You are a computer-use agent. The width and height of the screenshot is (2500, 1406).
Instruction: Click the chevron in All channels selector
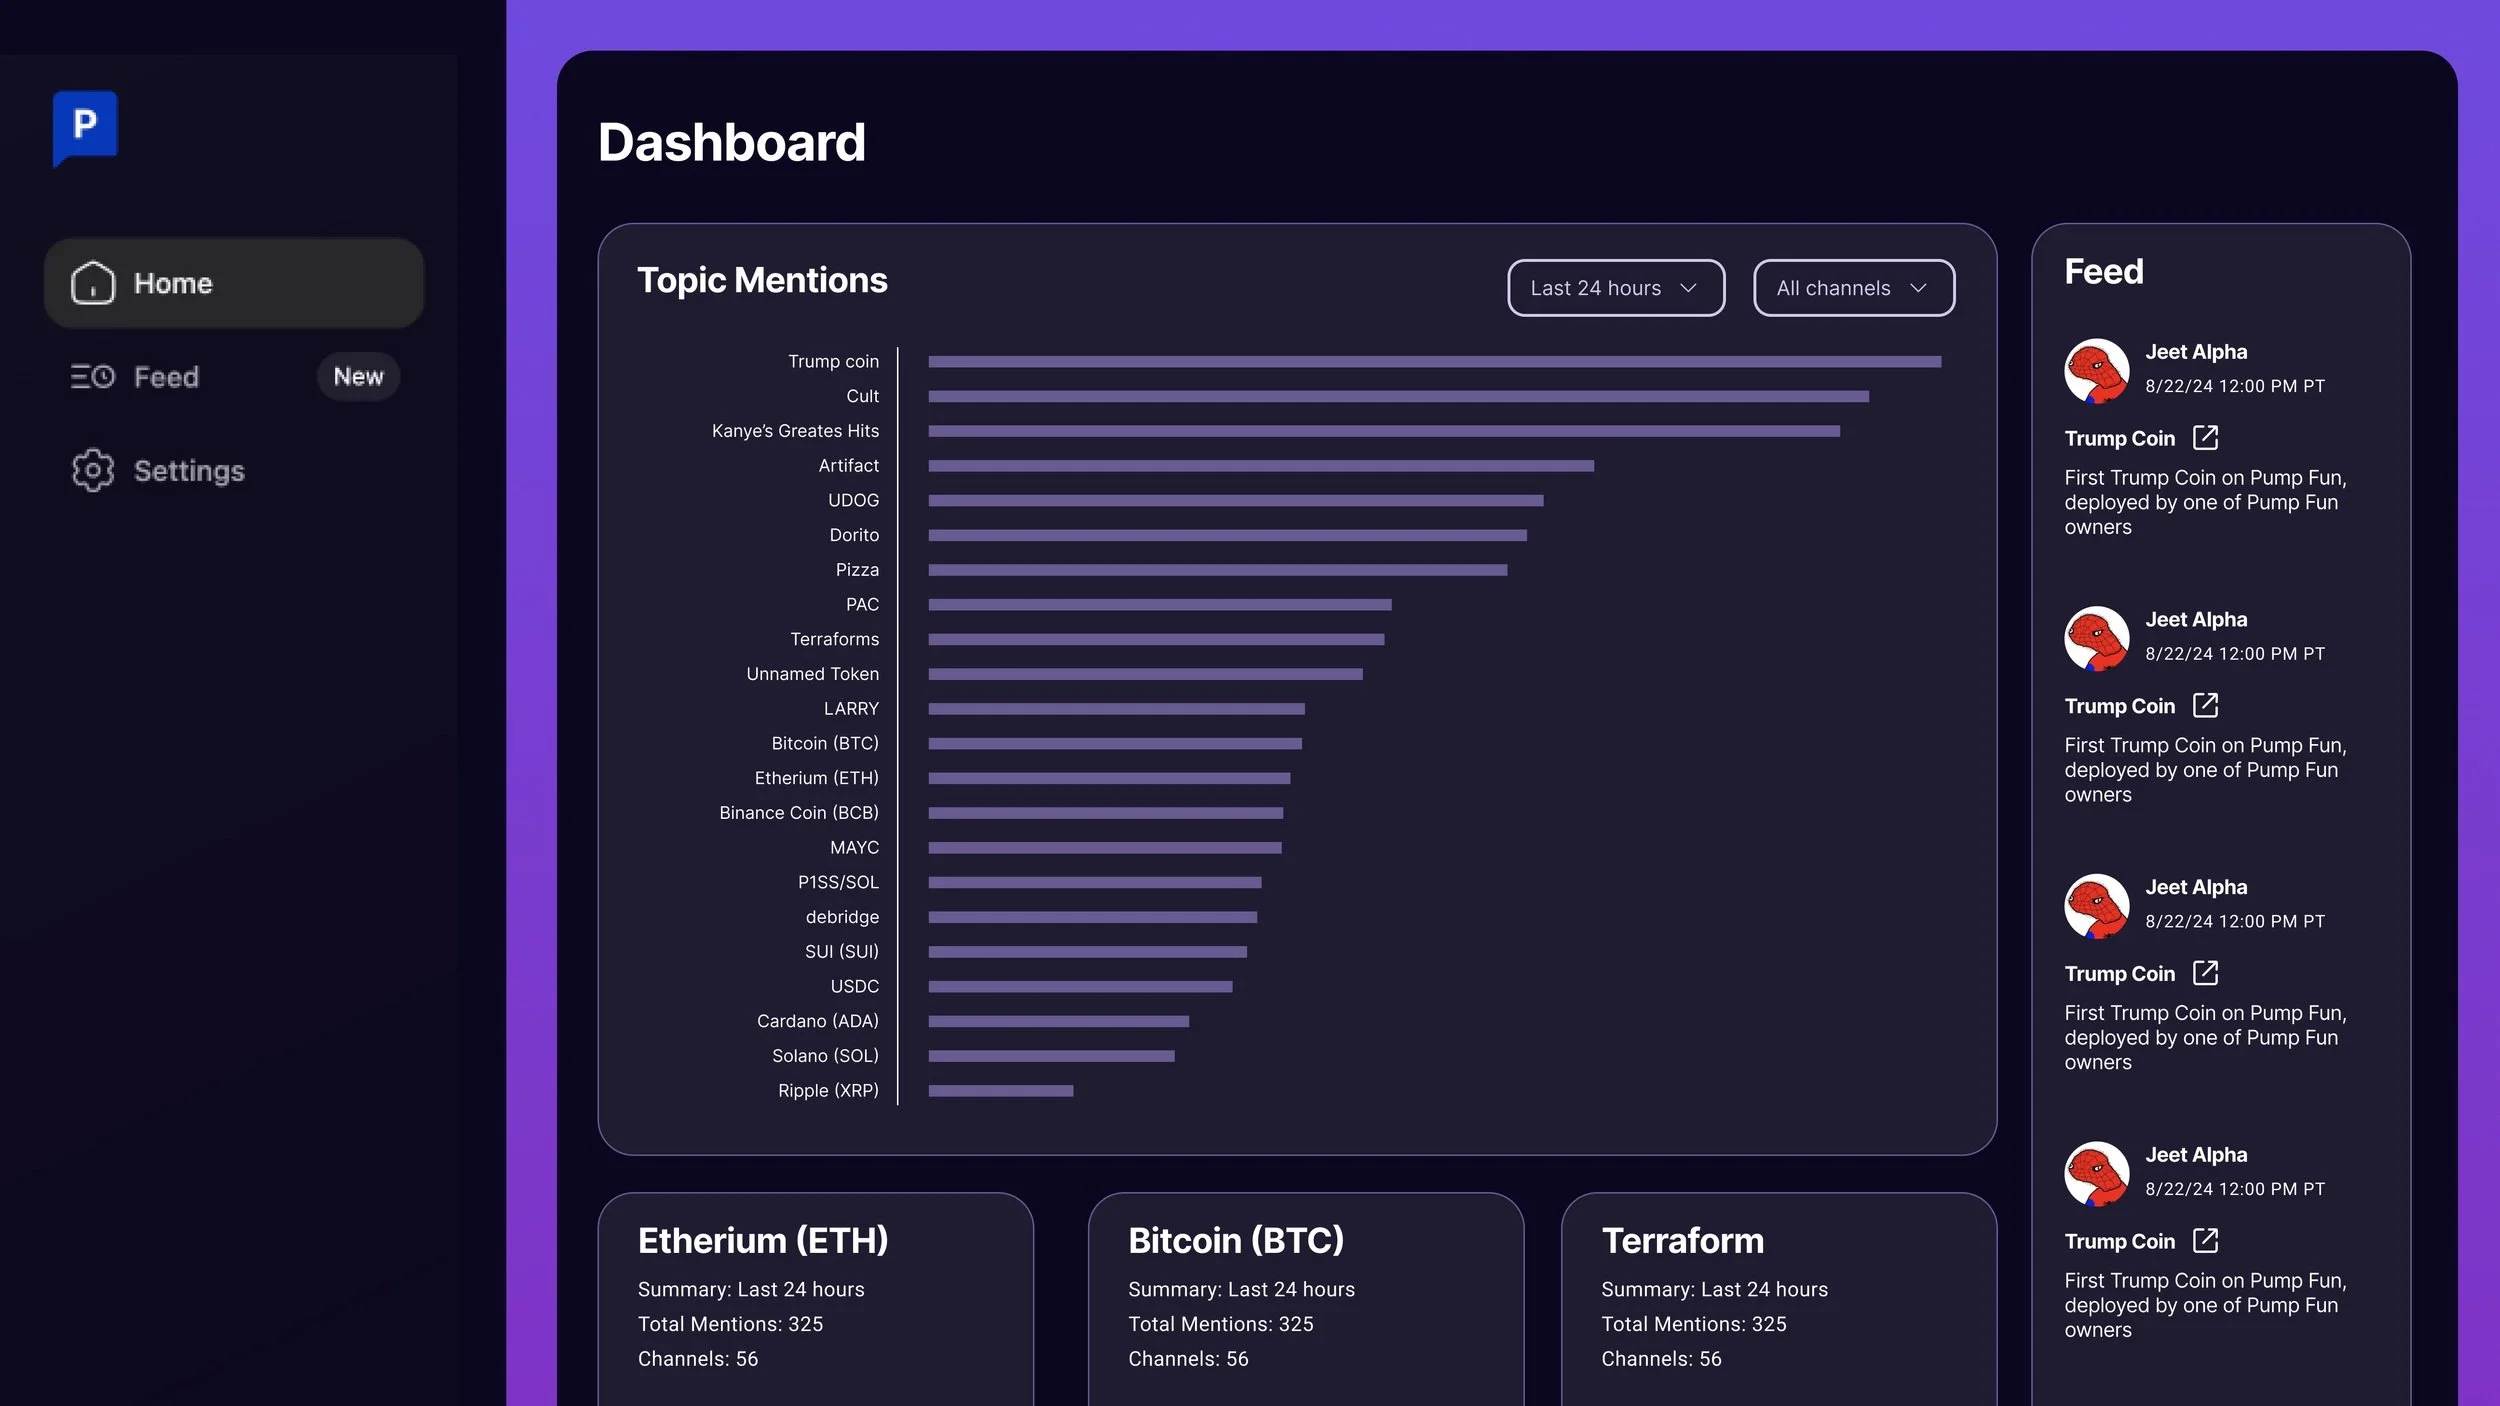click(1917, 288)
